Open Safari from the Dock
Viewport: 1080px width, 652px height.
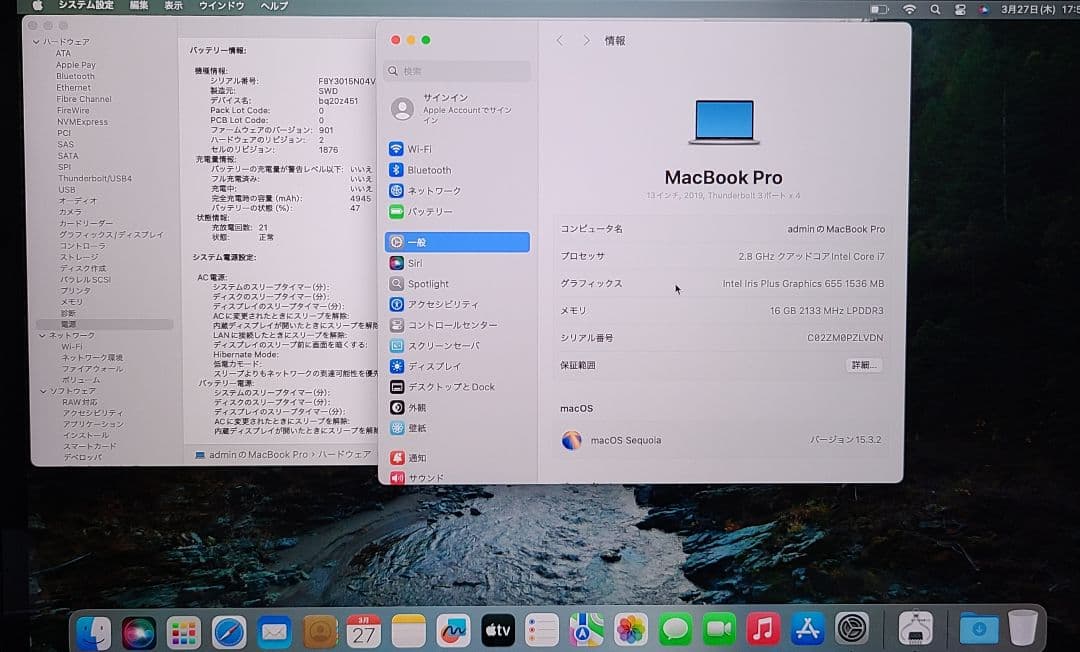pyautogui.click(x=229, y=631)
